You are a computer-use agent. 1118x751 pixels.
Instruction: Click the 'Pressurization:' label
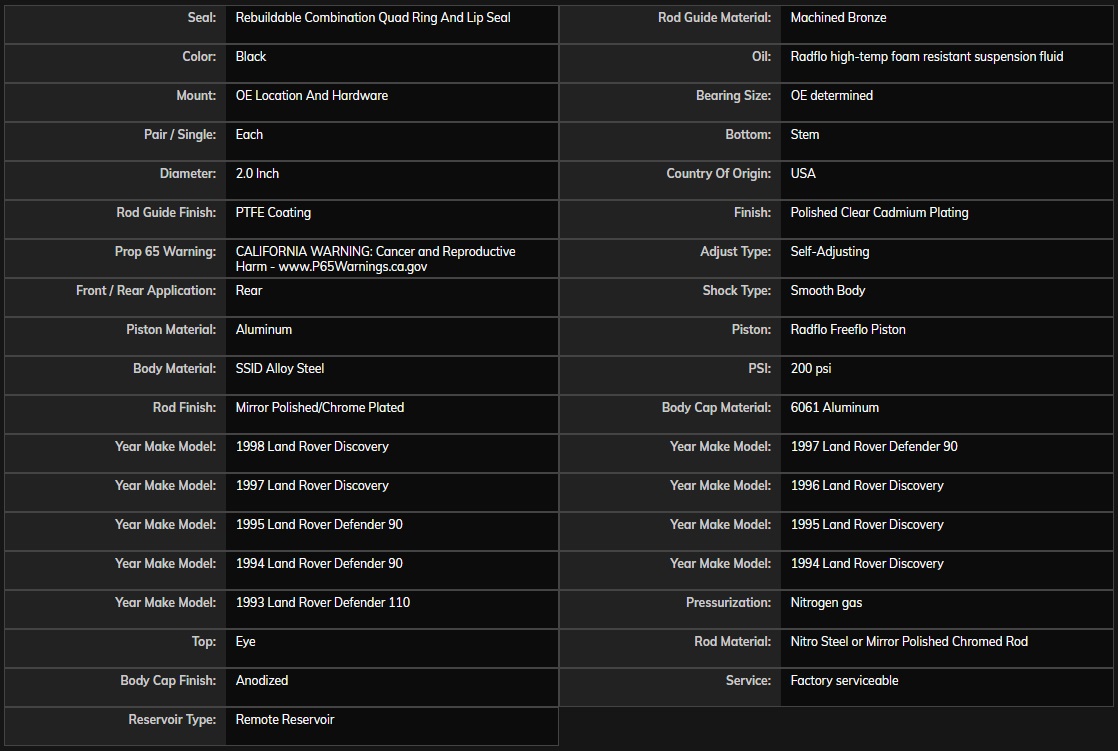coord(729,603)
